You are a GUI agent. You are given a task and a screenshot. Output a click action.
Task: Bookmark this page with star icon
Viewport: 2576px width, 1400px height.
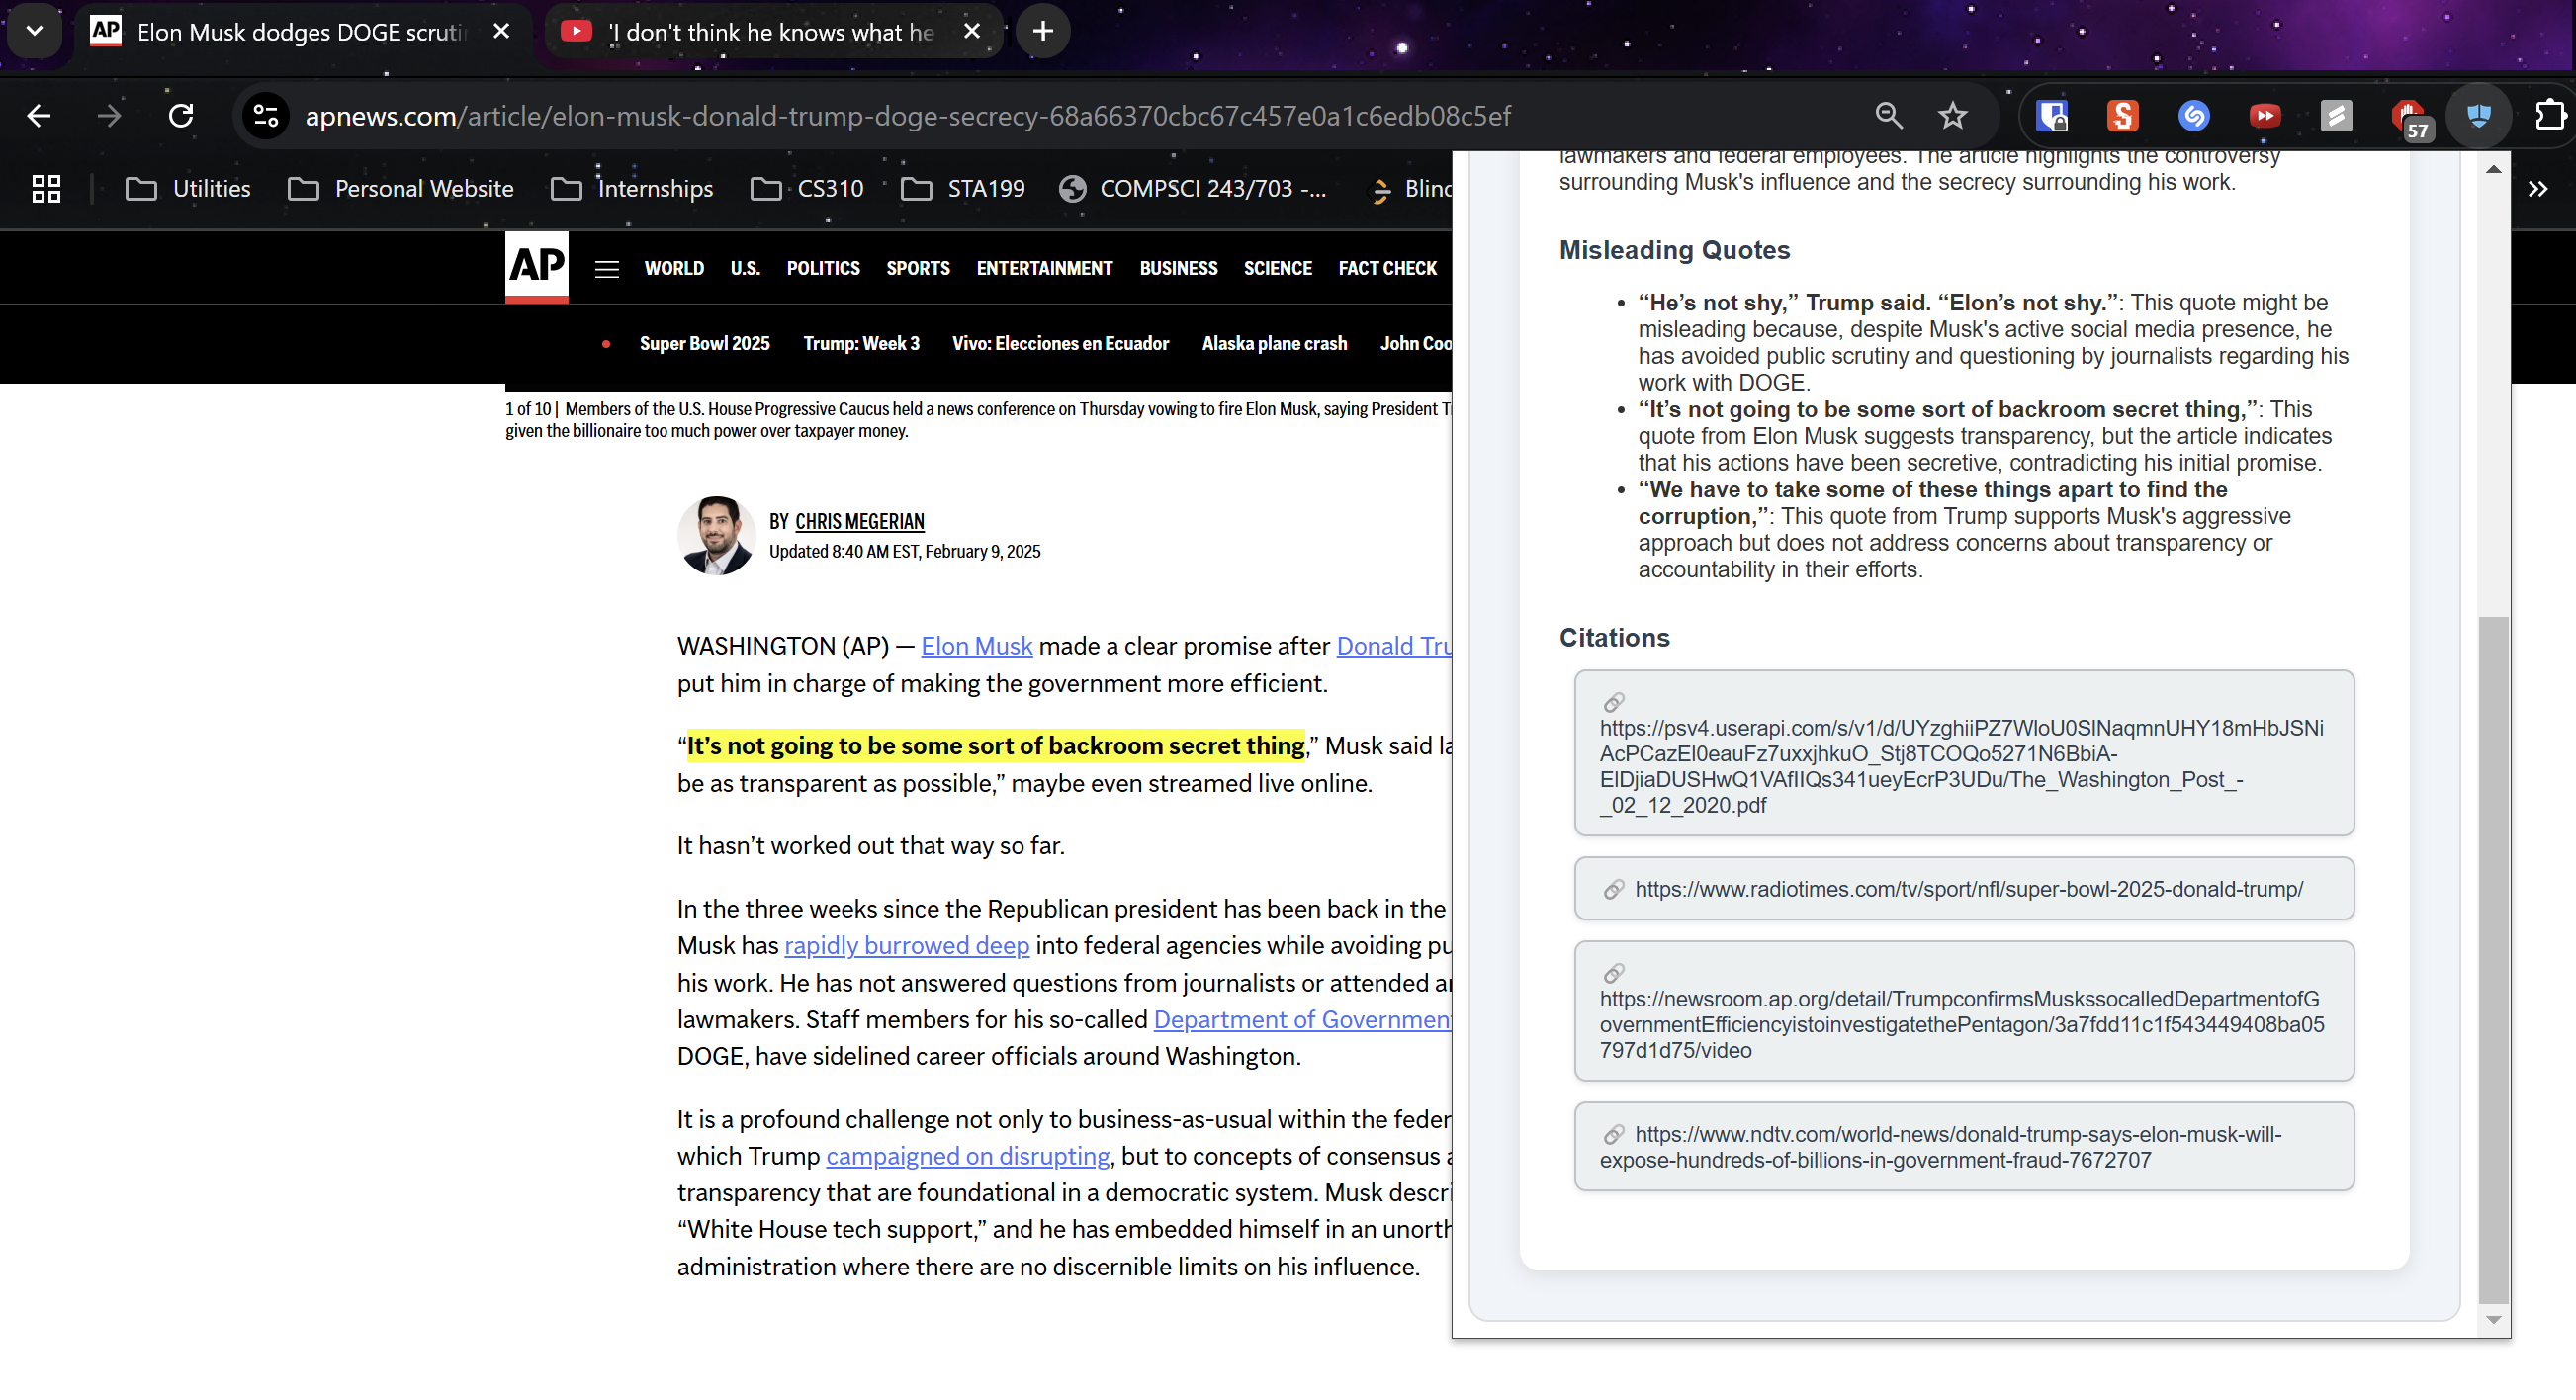[x=1952, y=116]
